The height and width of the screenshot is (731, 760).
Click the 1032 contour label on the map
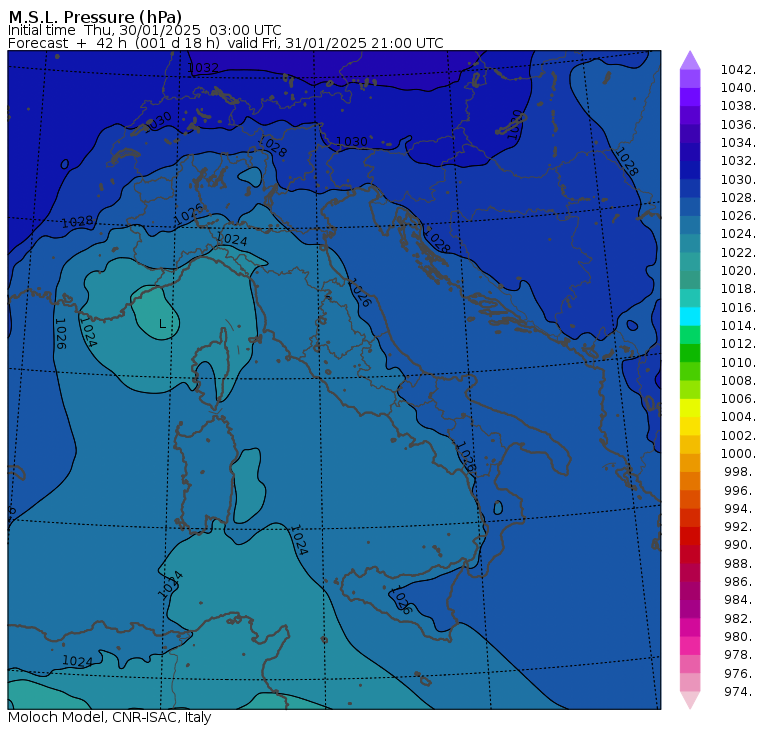(x=203, y=67)
